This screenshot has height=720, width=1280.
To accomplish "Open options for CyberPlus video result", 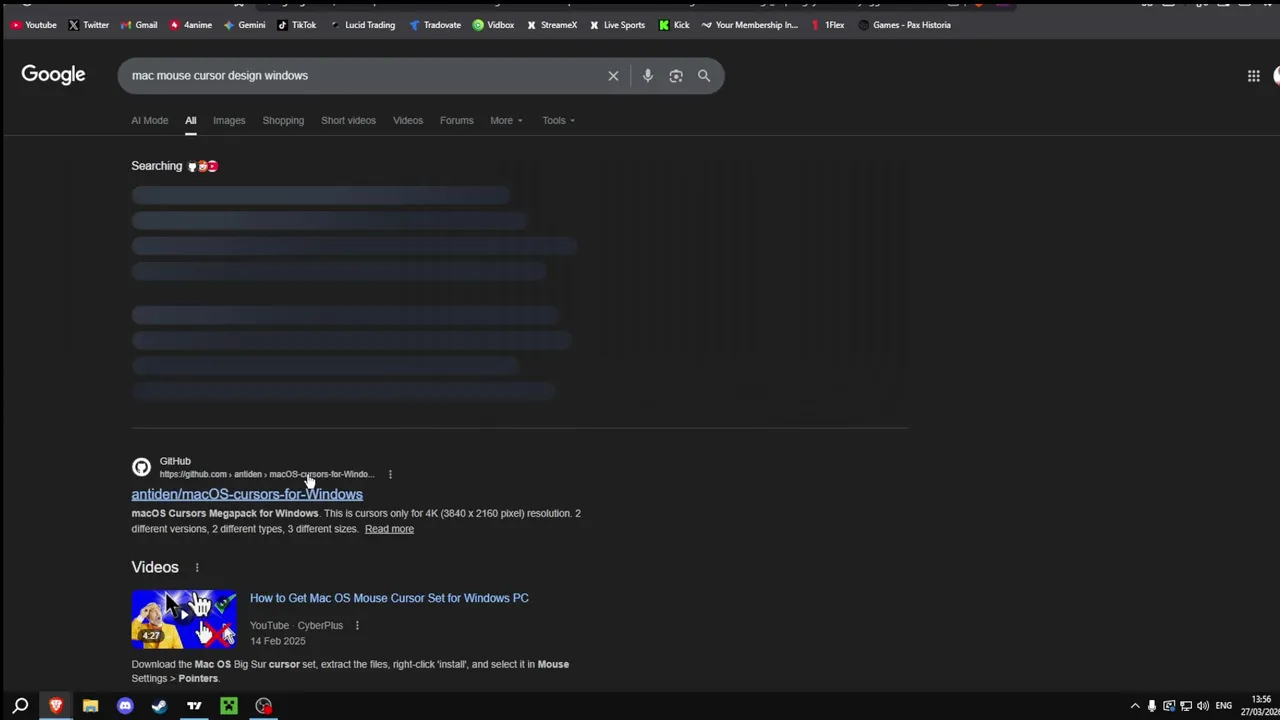I will click(x=357, y=626).
